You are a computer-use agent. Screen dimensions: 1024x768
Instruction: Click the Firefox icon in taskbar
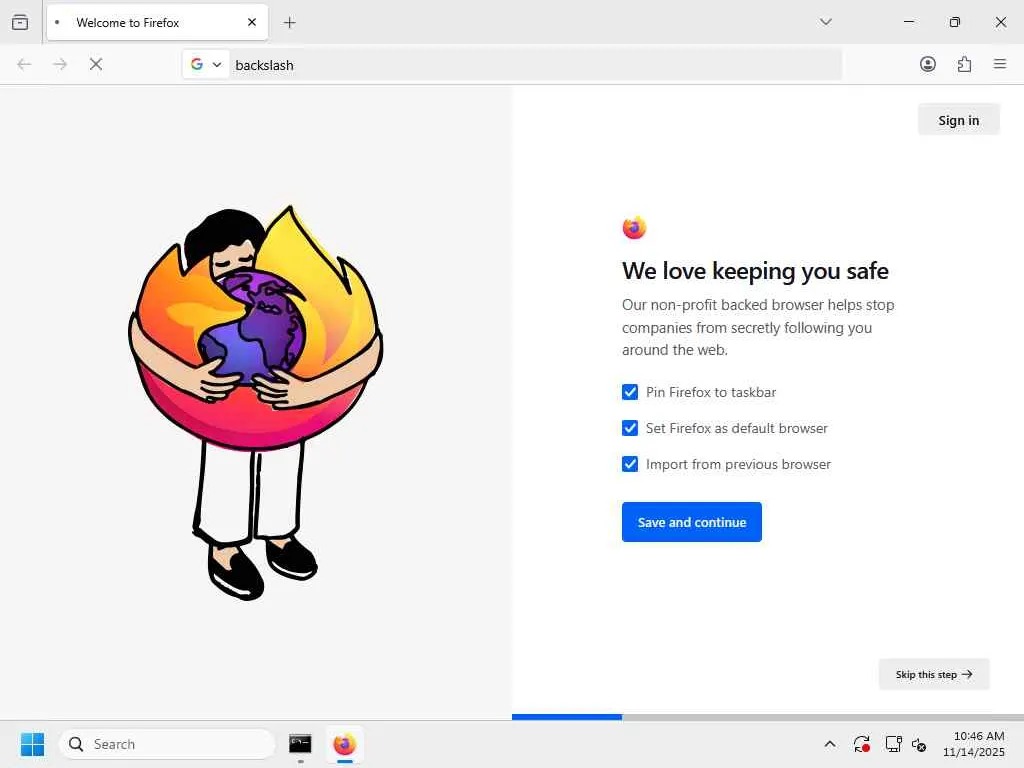tap(345, 744)
